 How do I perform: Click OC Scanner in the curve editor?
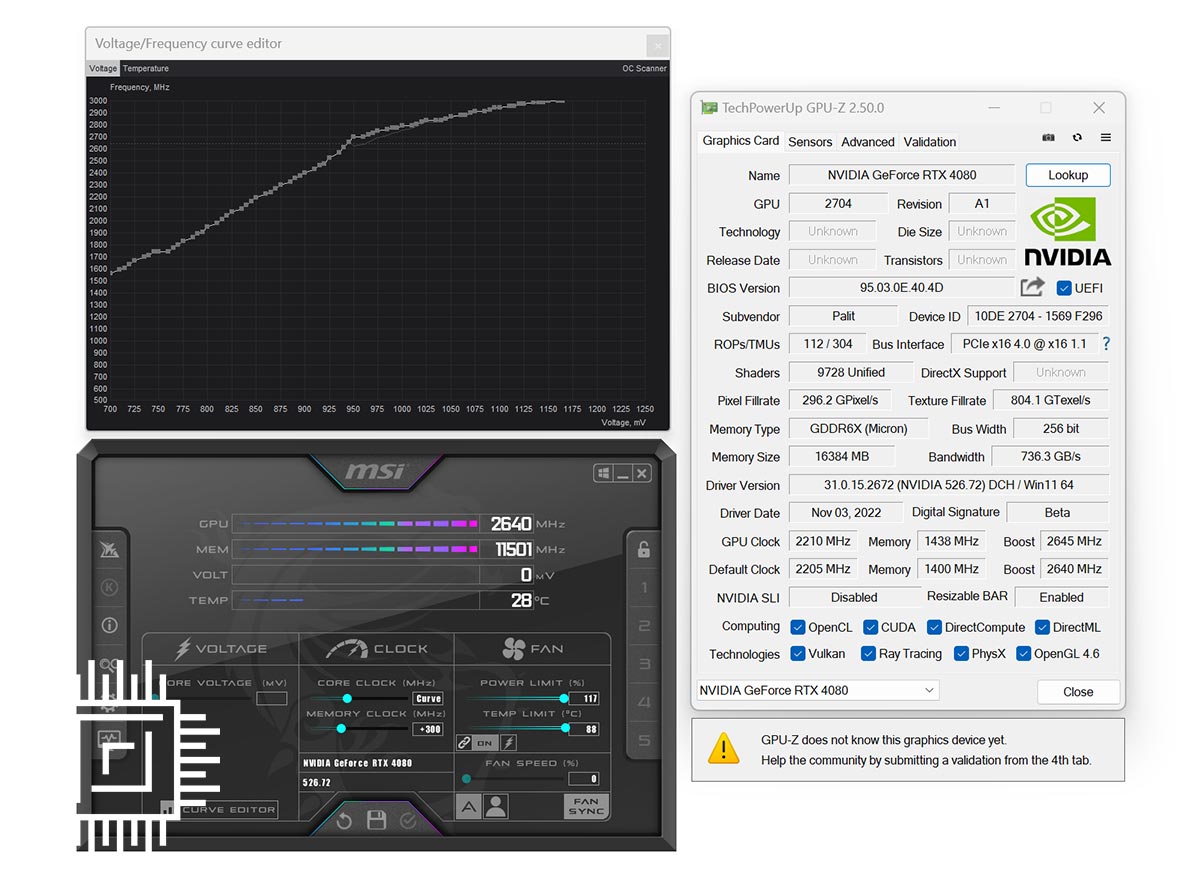(x=644, y=68)
